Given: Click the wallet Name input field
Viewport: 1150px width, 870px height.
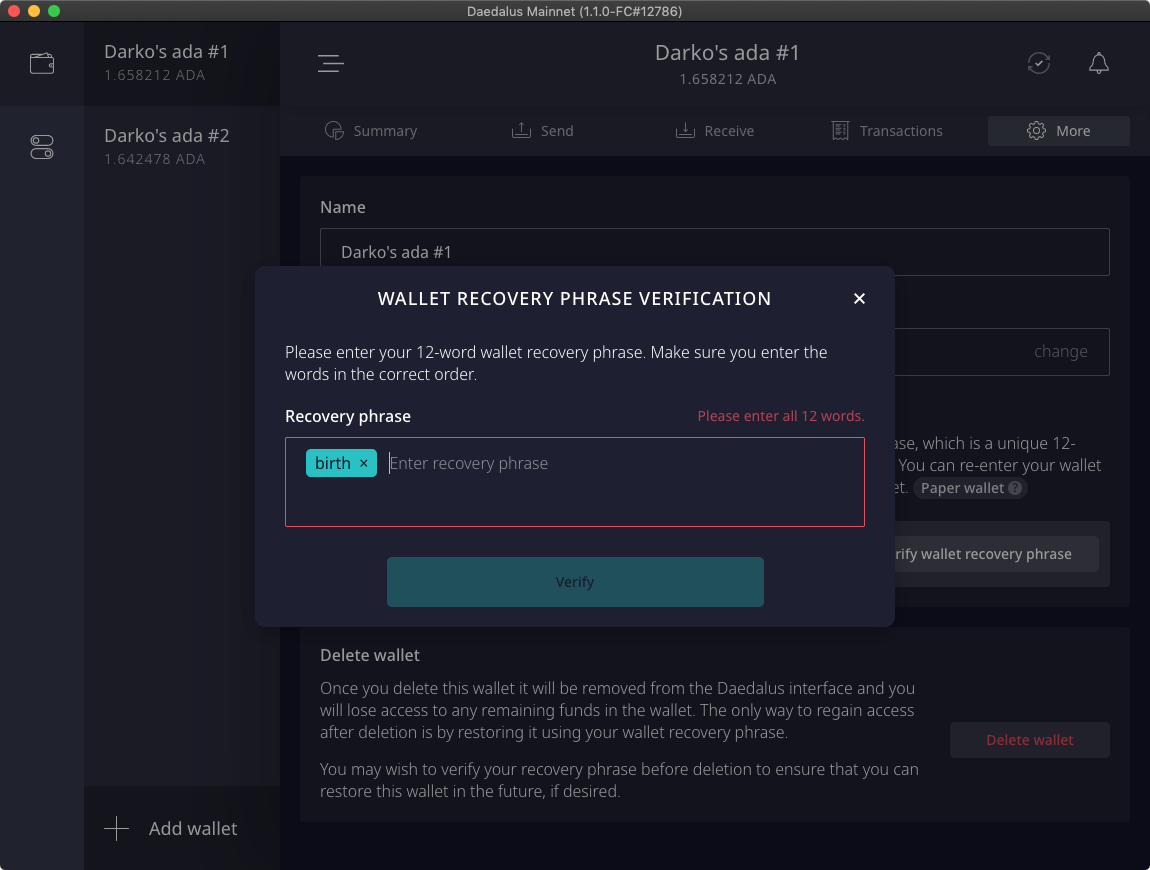Looking at the screenshot, I should 714,252.
